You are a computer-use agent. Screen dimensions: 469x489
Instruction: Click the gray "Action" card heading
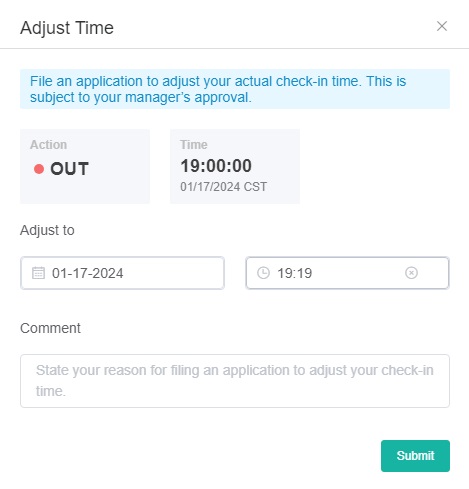click(x=49, y=145)
